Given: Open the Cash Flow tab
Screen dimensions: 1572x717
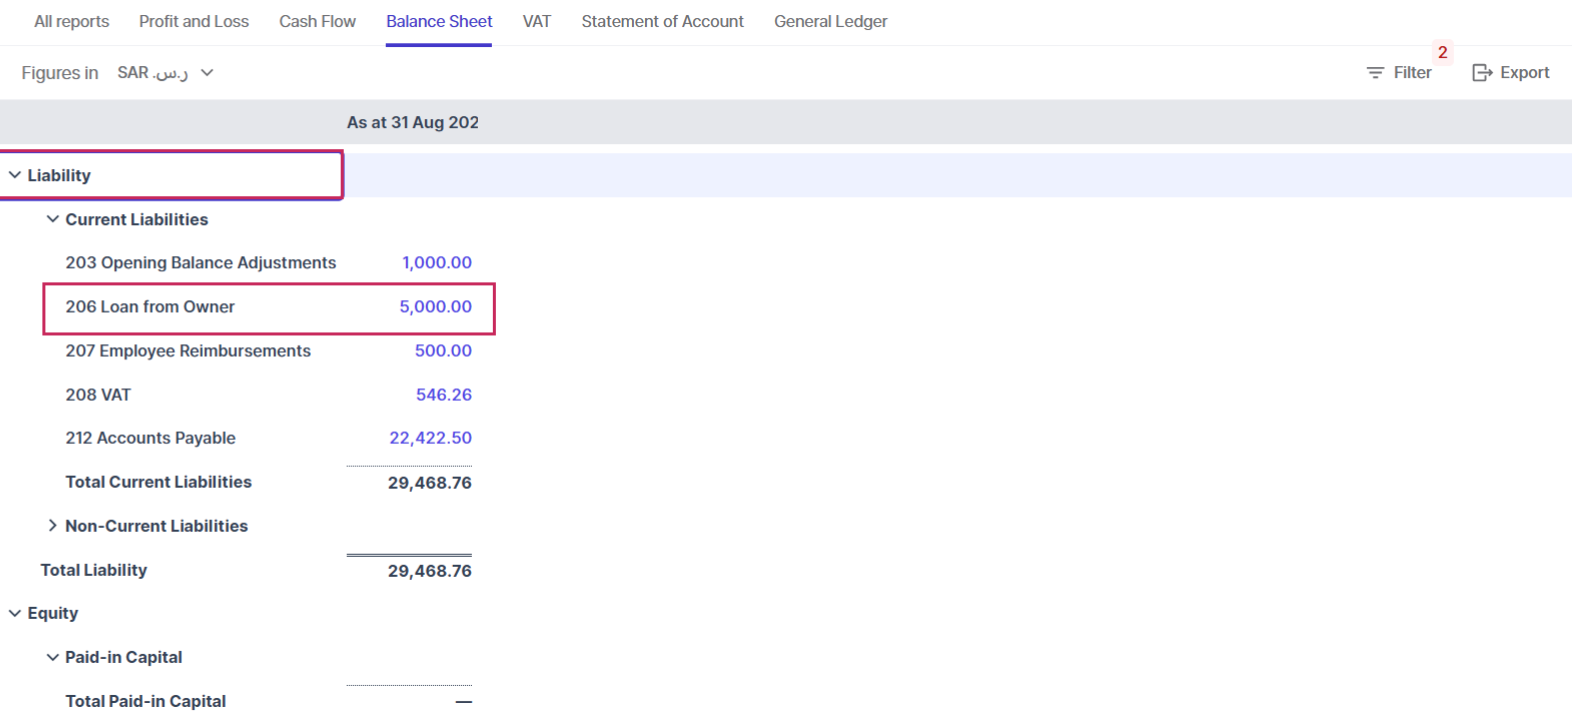Looking at the screenshot, I should pyautogui.click(x=317, y=21).
